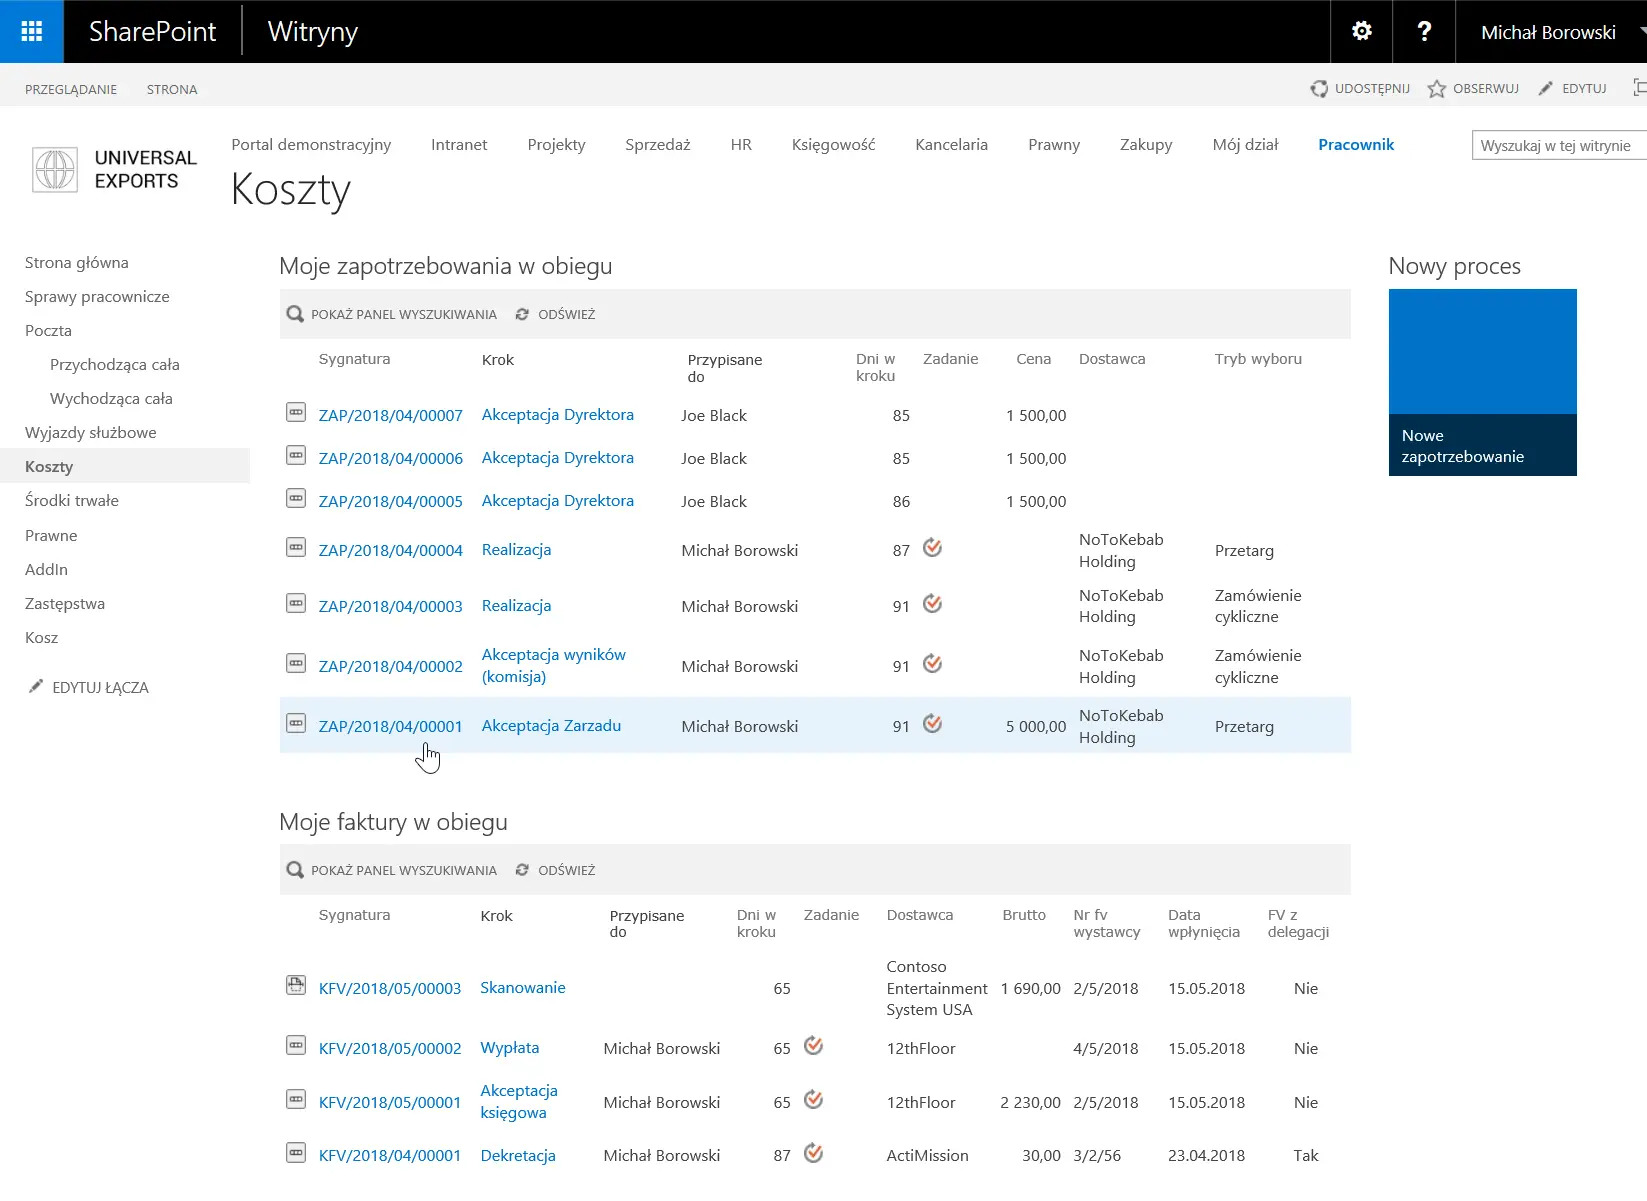Go to Intranet in top navigation

(x=459, y=145)
